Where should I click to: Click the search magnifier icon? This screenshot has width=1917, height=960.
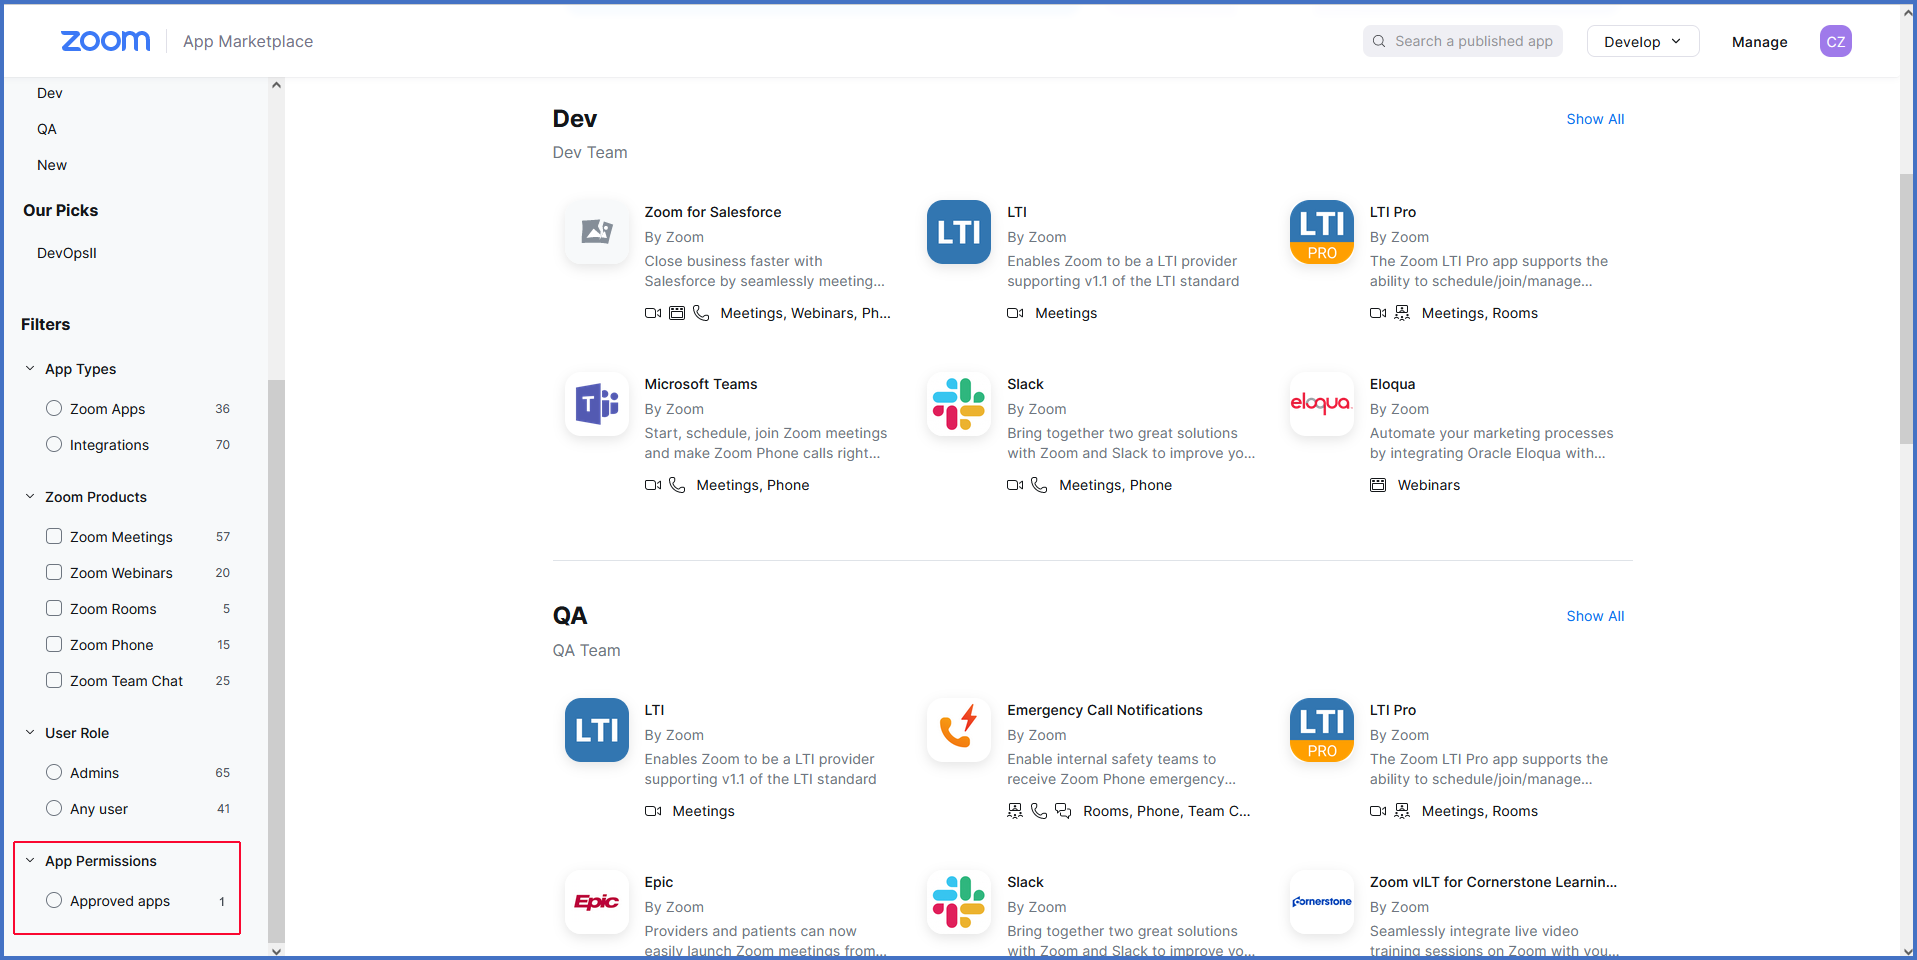point(1379,41)
